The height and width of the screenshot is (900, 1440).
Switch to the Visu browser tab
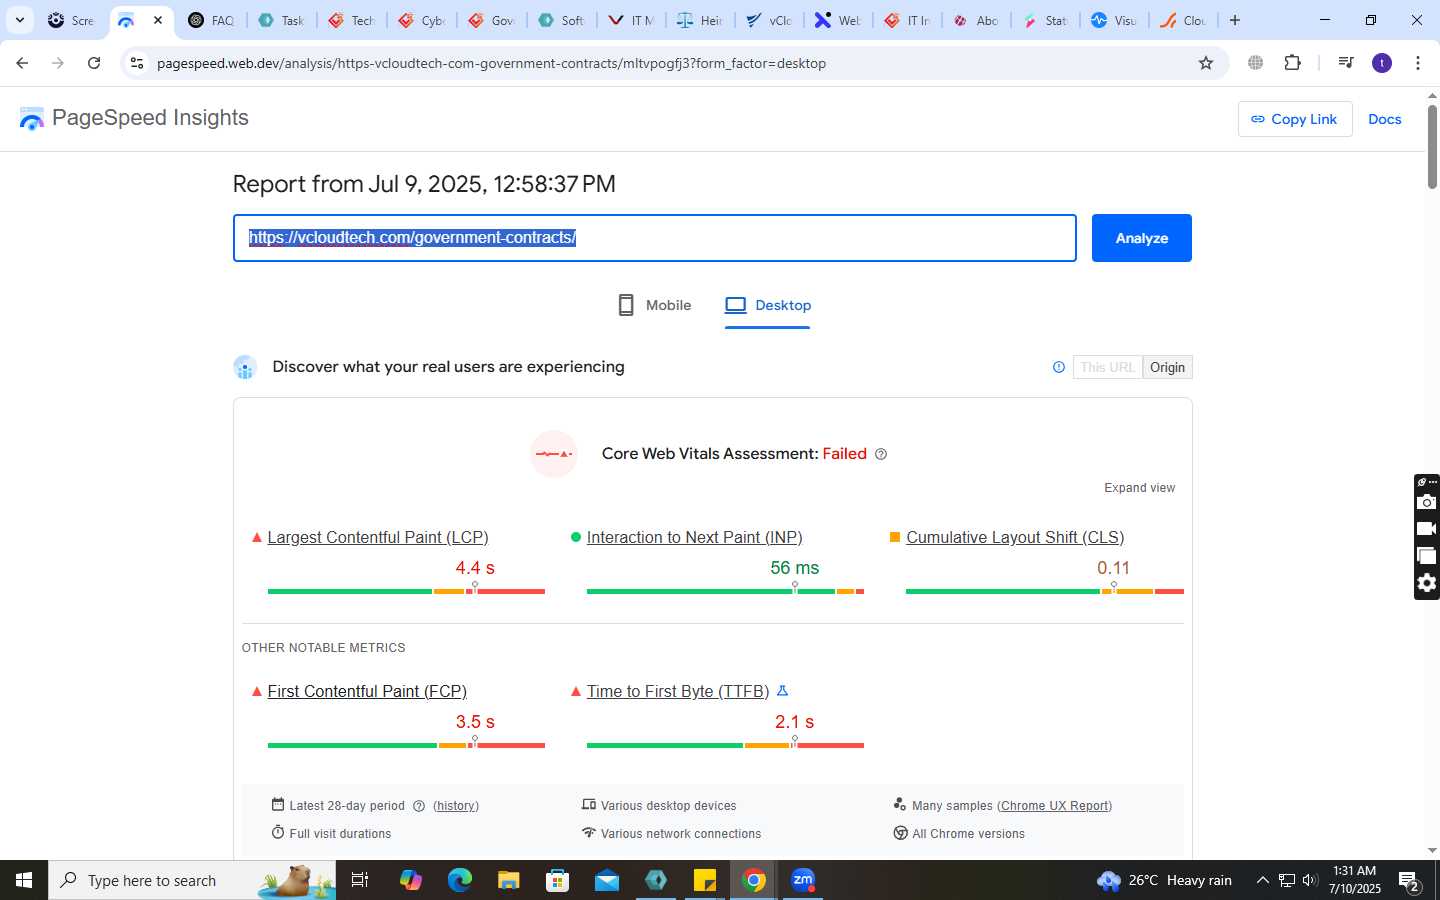pos(1114,20)
